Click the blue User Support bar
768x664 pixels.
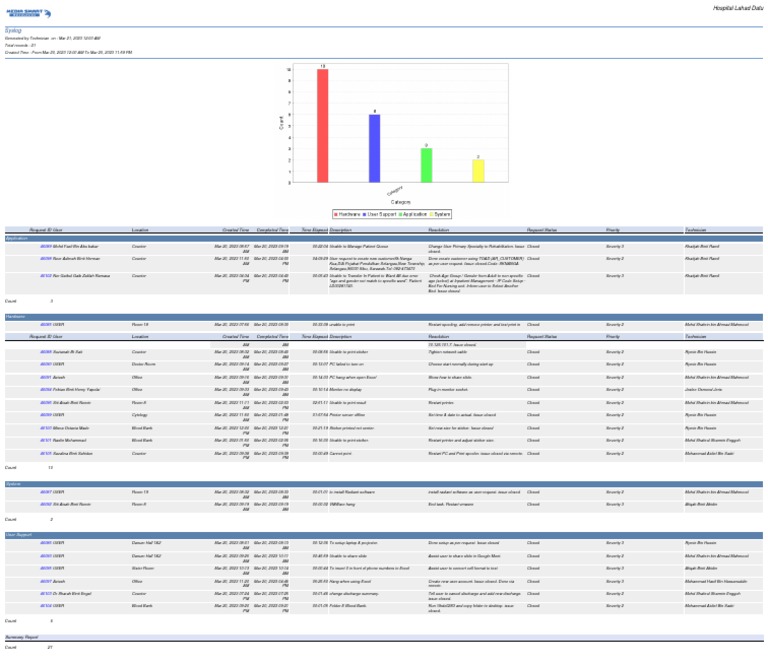(x=374, y=148)
